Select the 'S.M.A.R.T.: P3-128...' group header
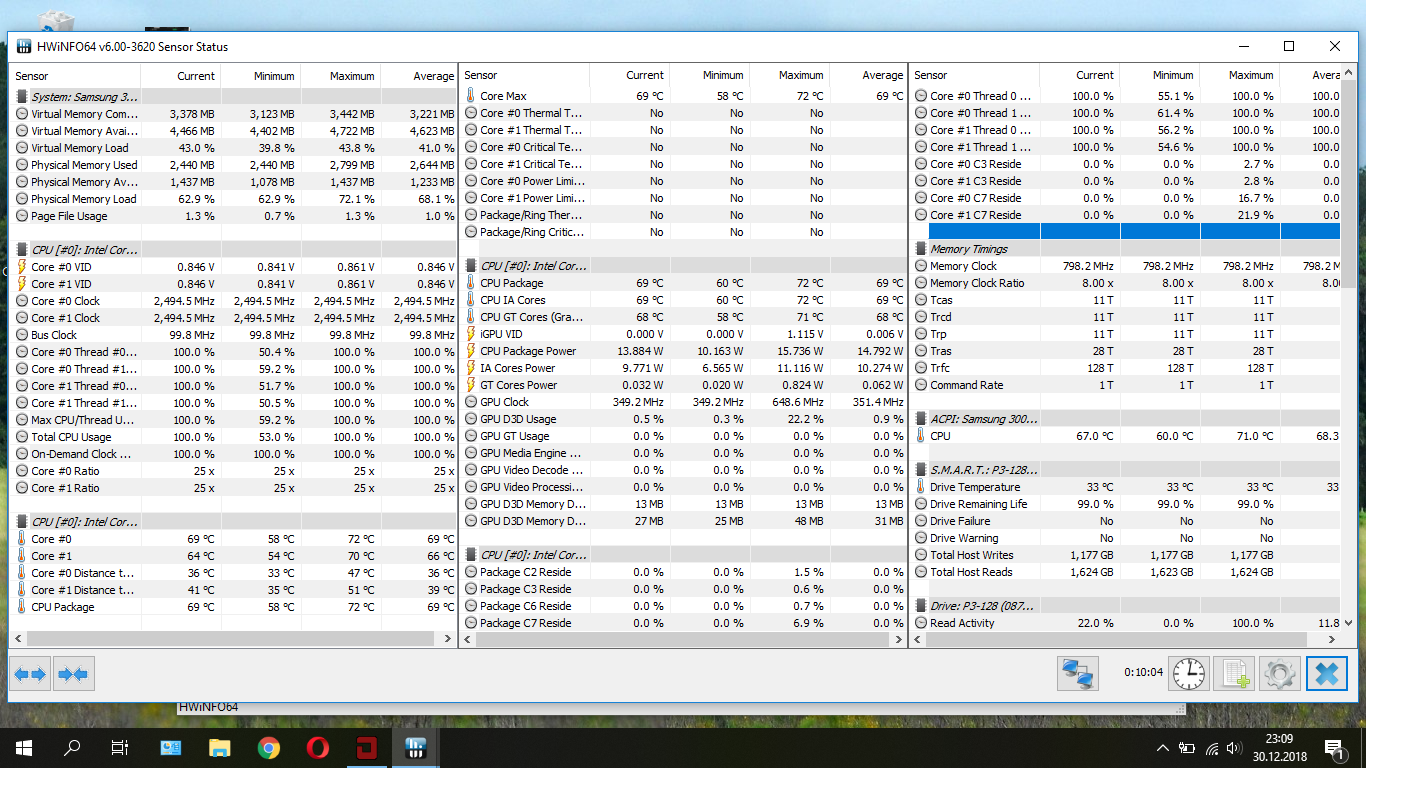Viewport: 1404px width, 786px height. tap(1127, 470)
